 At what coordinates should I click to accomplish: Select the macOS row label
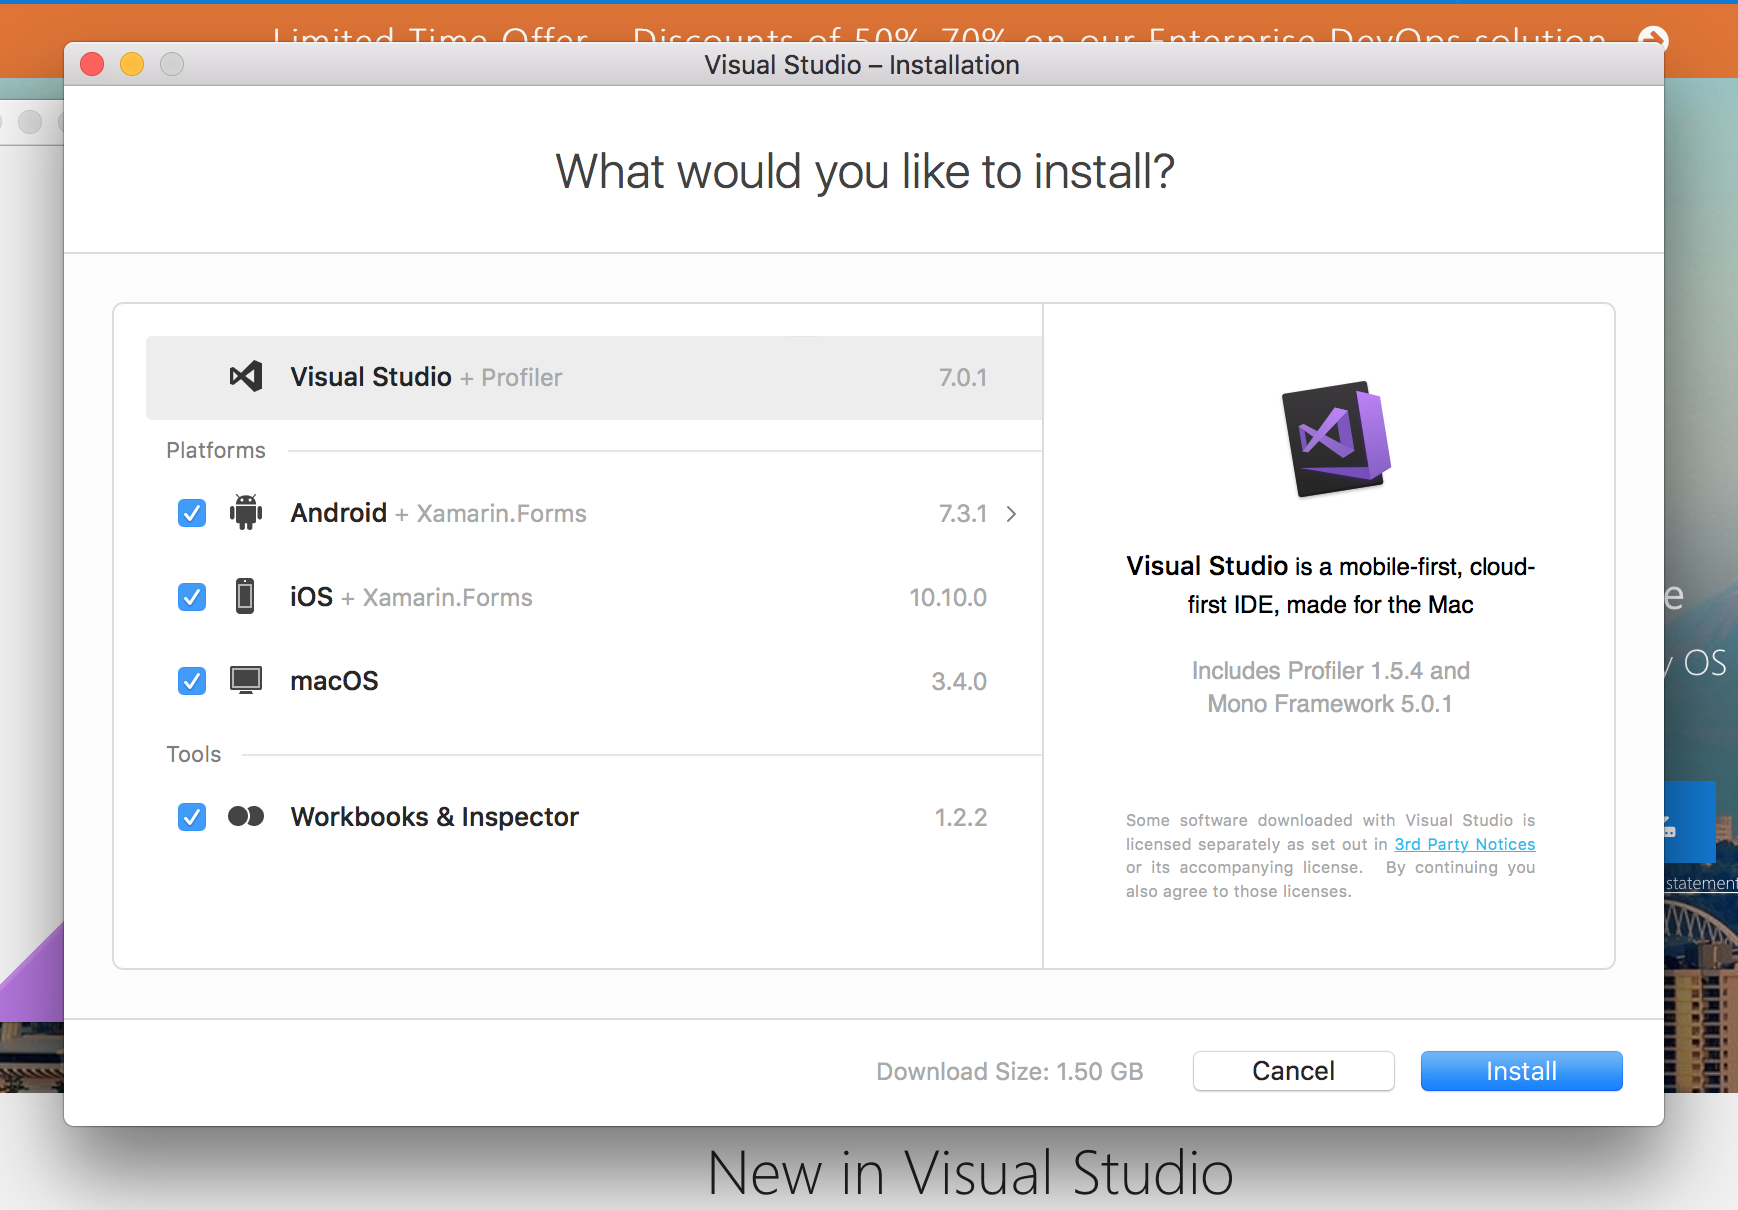coord(334,681)
